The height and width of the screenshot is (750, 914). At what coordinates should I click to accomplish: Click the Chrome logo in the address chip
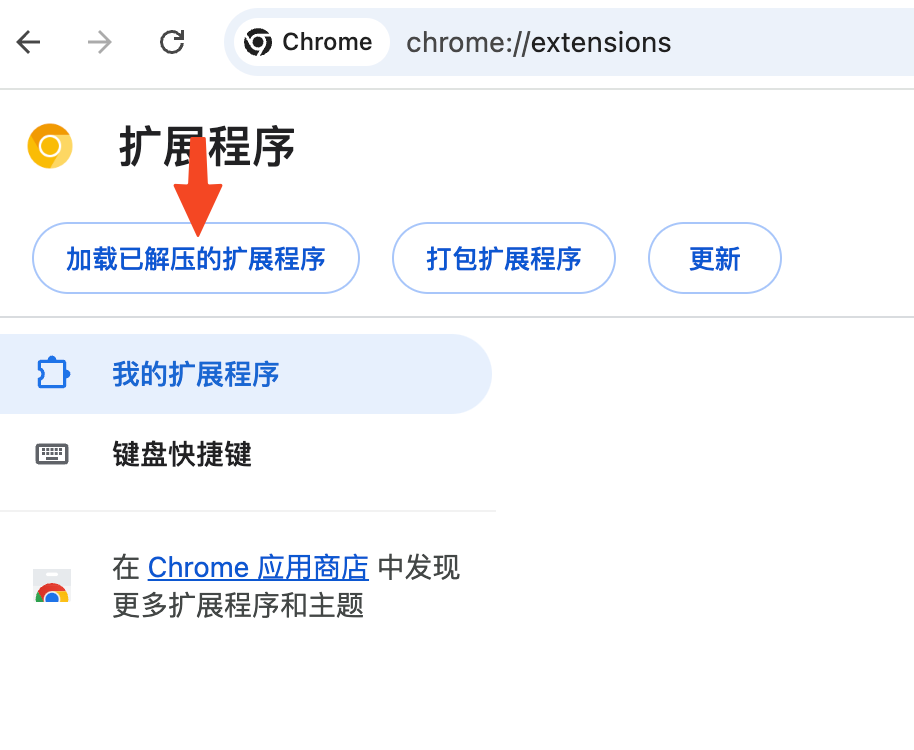(x=258, y=43)
